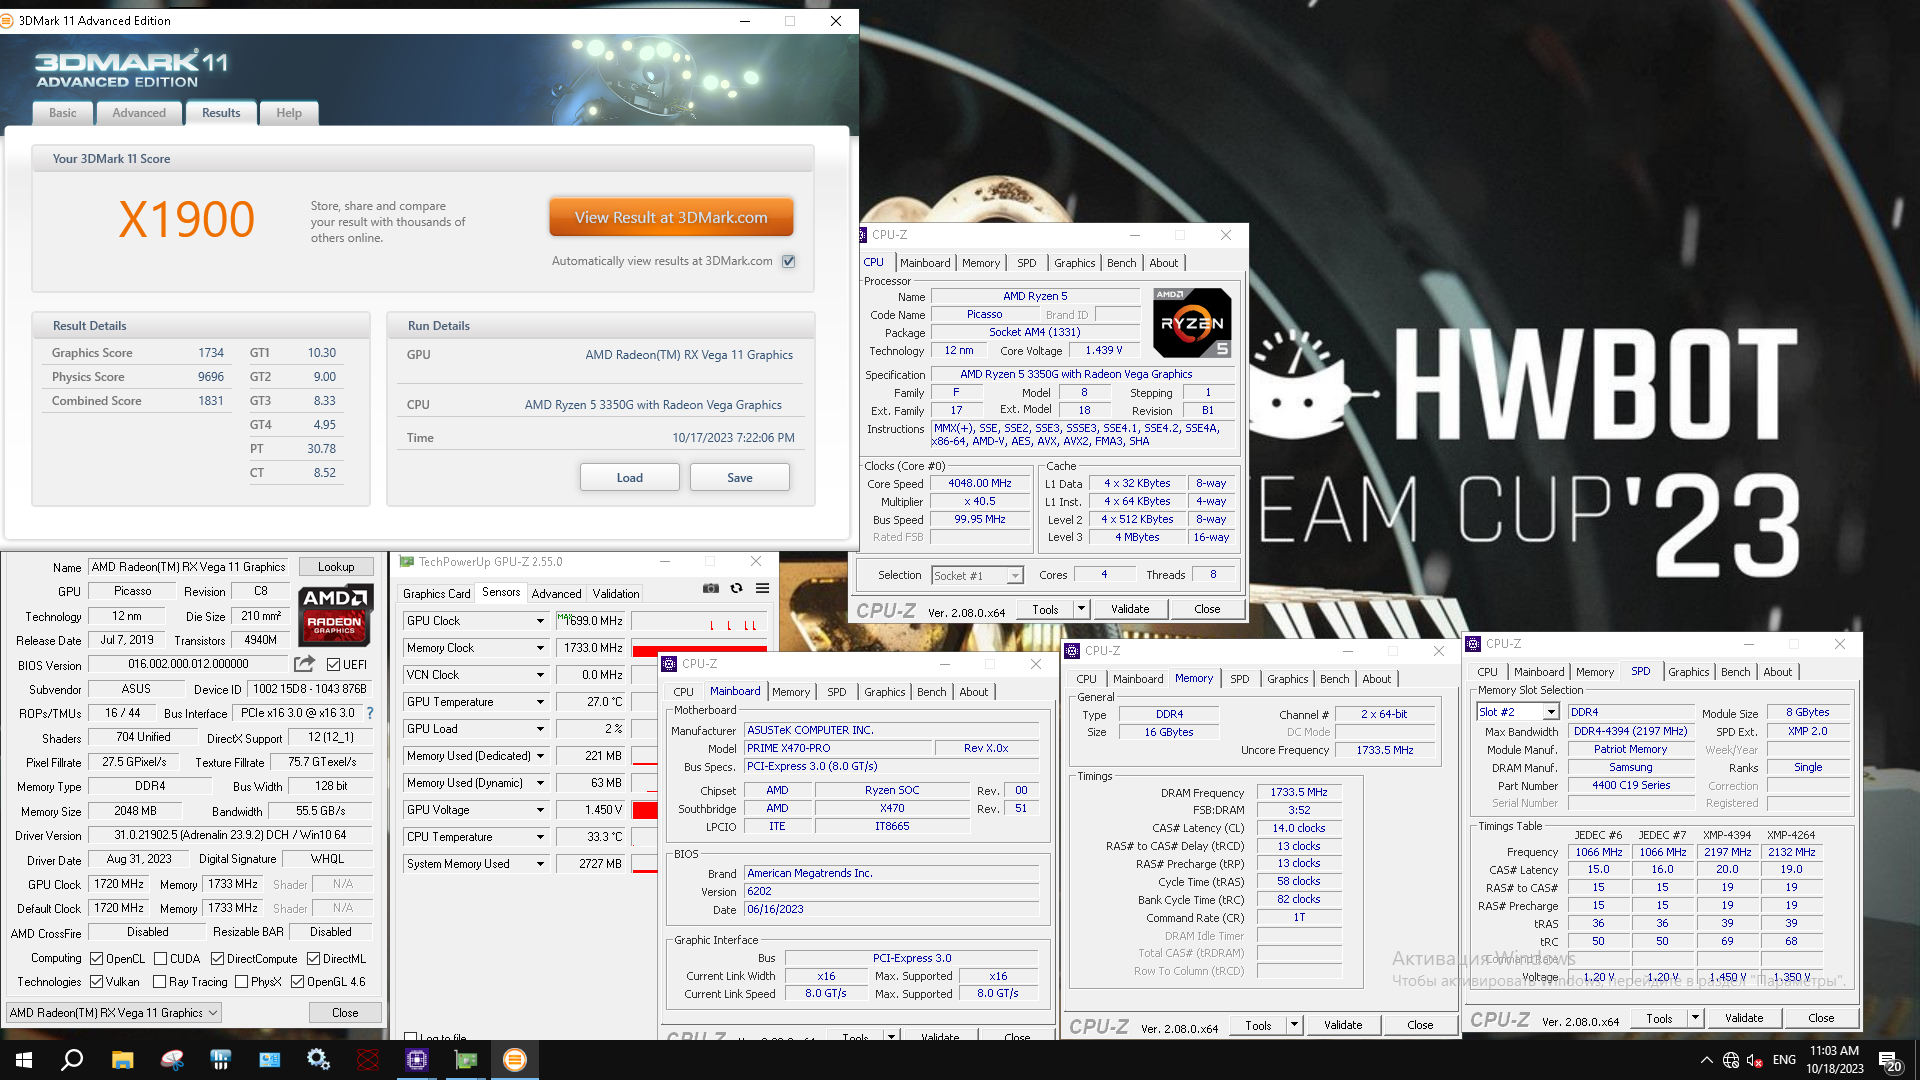Open the network status tray icon
This screenshot has height=1080, width=1920.
[1731, 1061]
